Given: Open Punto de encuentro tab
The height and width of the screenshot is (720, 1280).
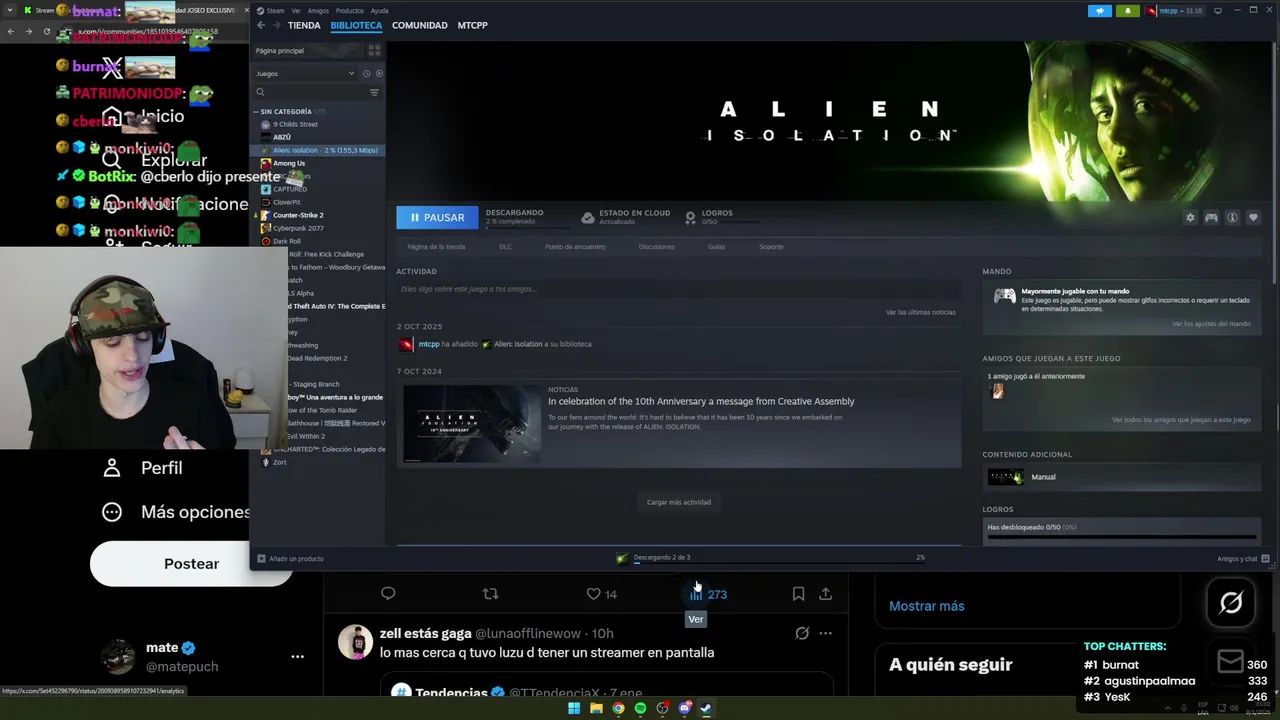Looking at the screenshot, I should pos(575,247).
